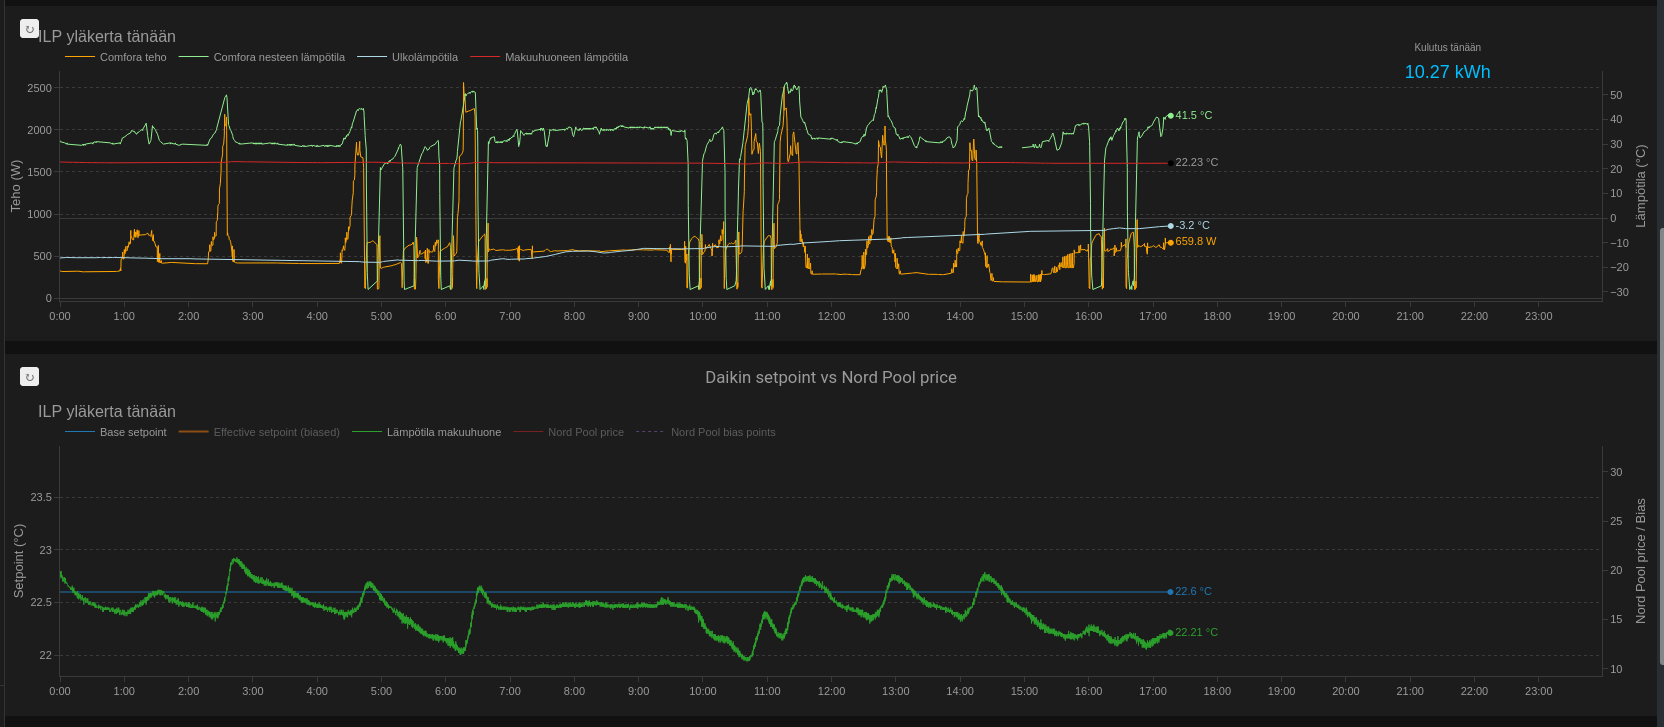Click the refresh icon on the upper power chart
This screenshot has width=1664, height=727.
(29, 29)
